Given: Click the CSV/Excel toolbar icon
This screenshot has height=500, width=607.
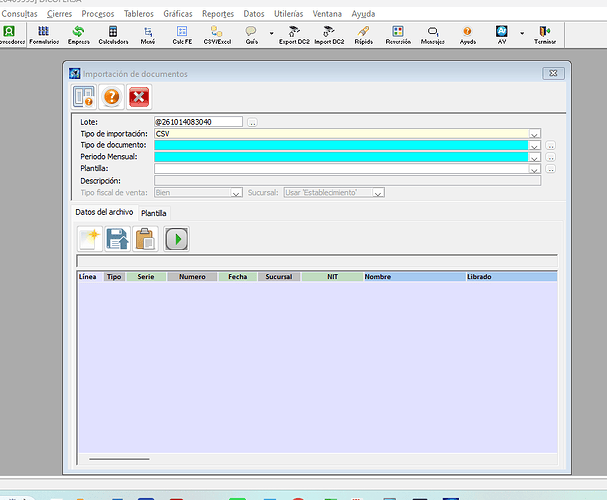Looking at the screenshot, I should (217, 35).
